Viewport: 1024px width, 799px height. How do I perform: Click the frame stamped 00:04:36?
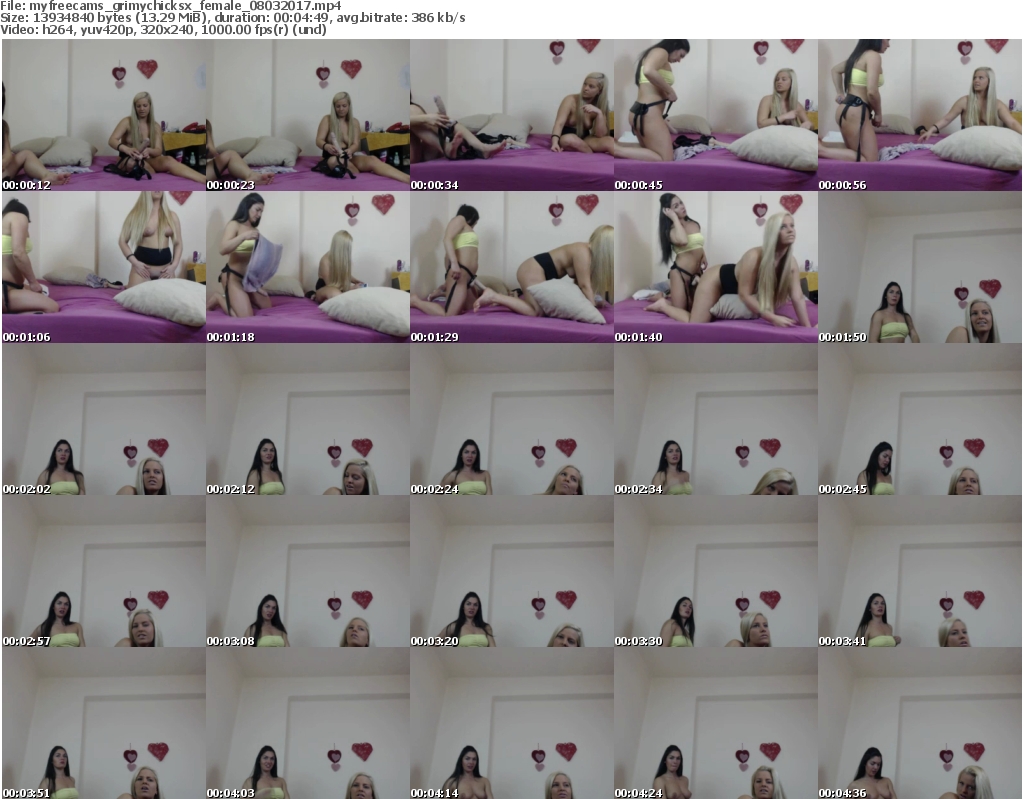click(x=920, y=723)
